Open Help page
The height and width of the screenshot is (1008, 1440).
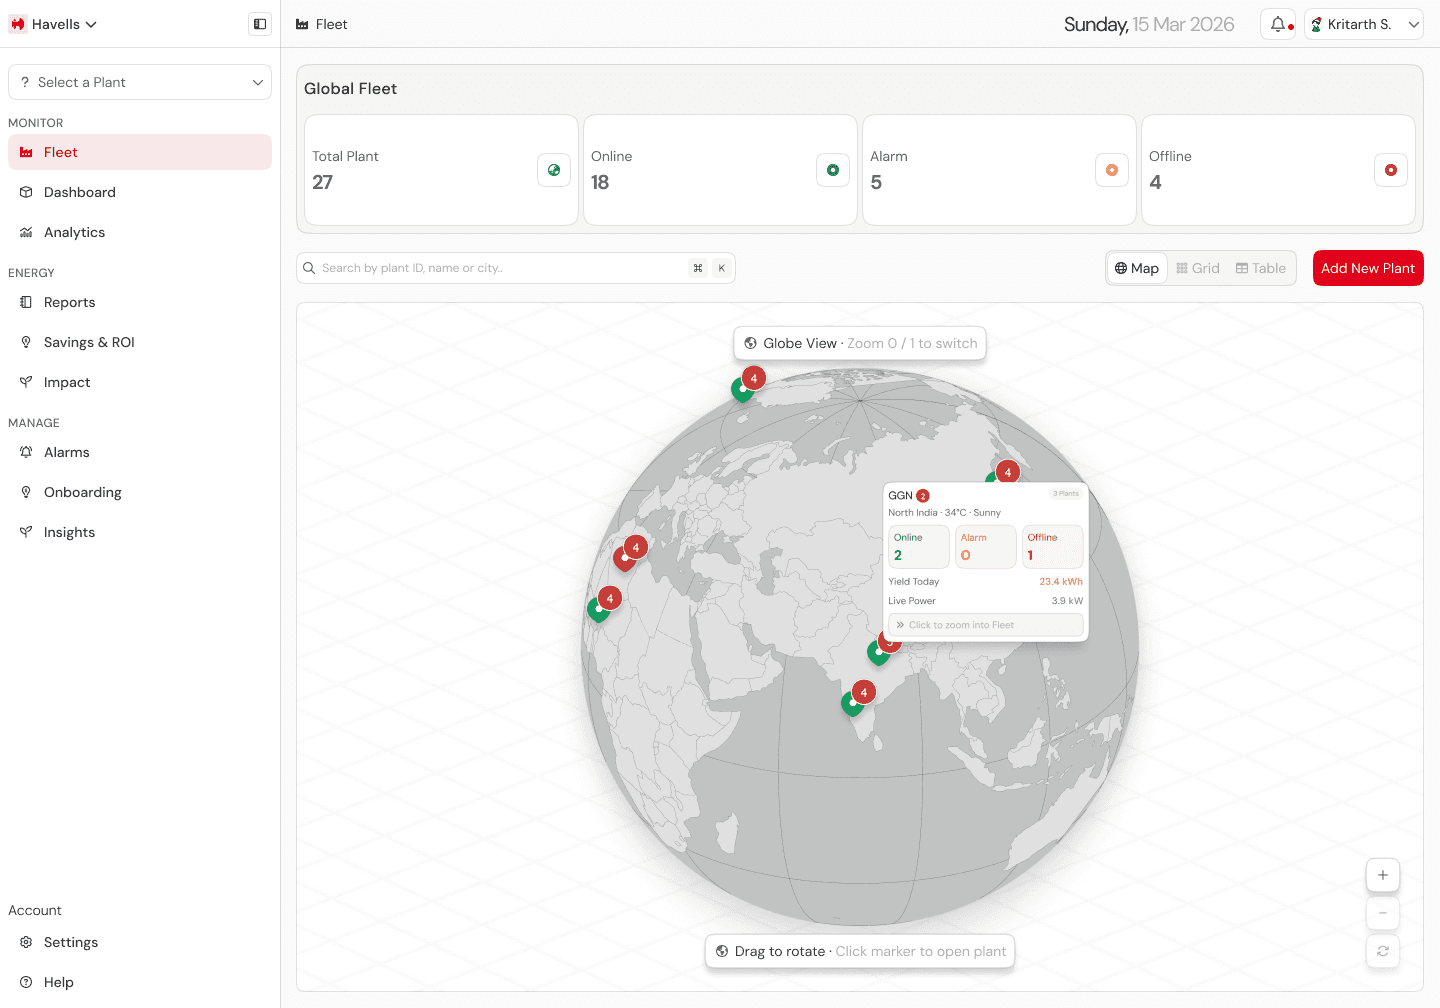tap(140, 982)
